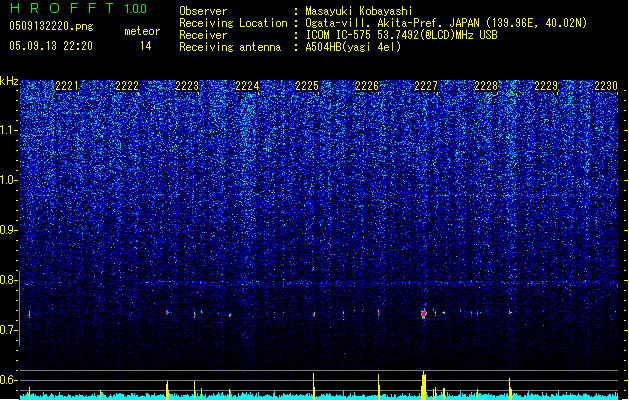Click the "Receiving Location" label
This screenshot has height=400, width=629.
(233, 23)
